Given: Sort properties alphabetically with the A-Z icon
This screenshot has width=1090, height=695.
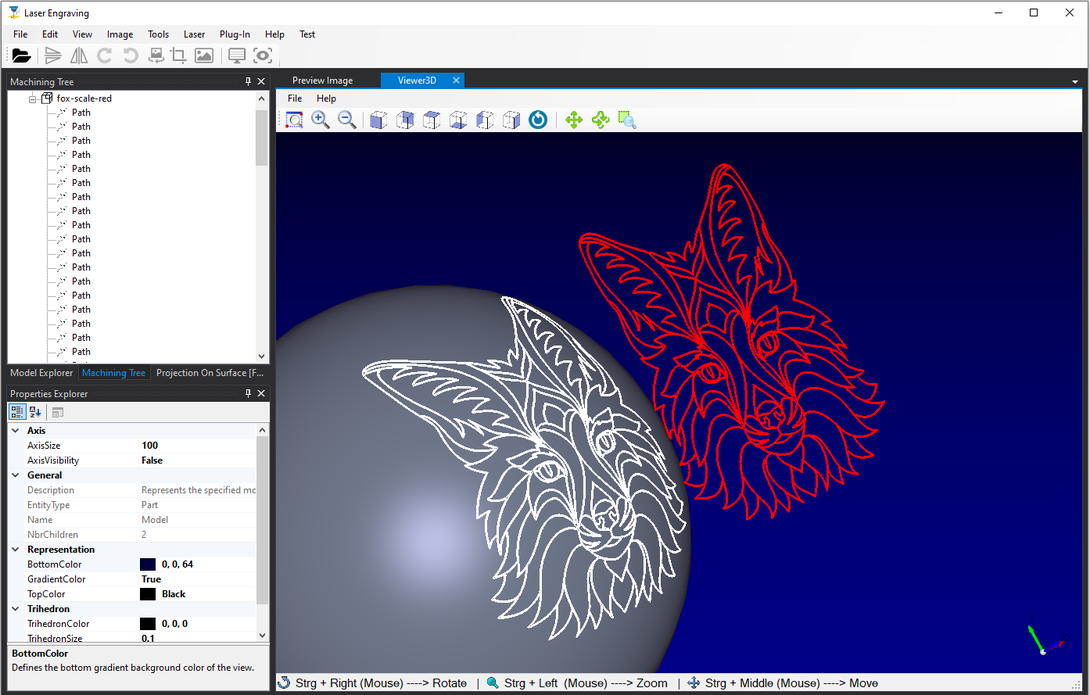Looking at the screenshot, I should 35,412.
